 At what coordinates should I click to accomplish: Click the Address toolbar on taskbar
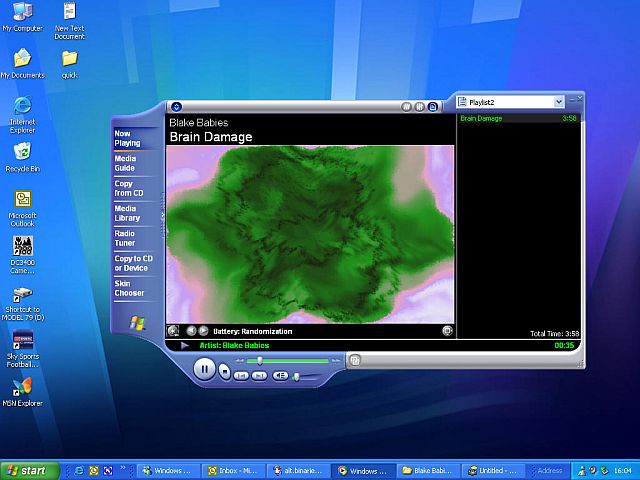tap(549, 471)
